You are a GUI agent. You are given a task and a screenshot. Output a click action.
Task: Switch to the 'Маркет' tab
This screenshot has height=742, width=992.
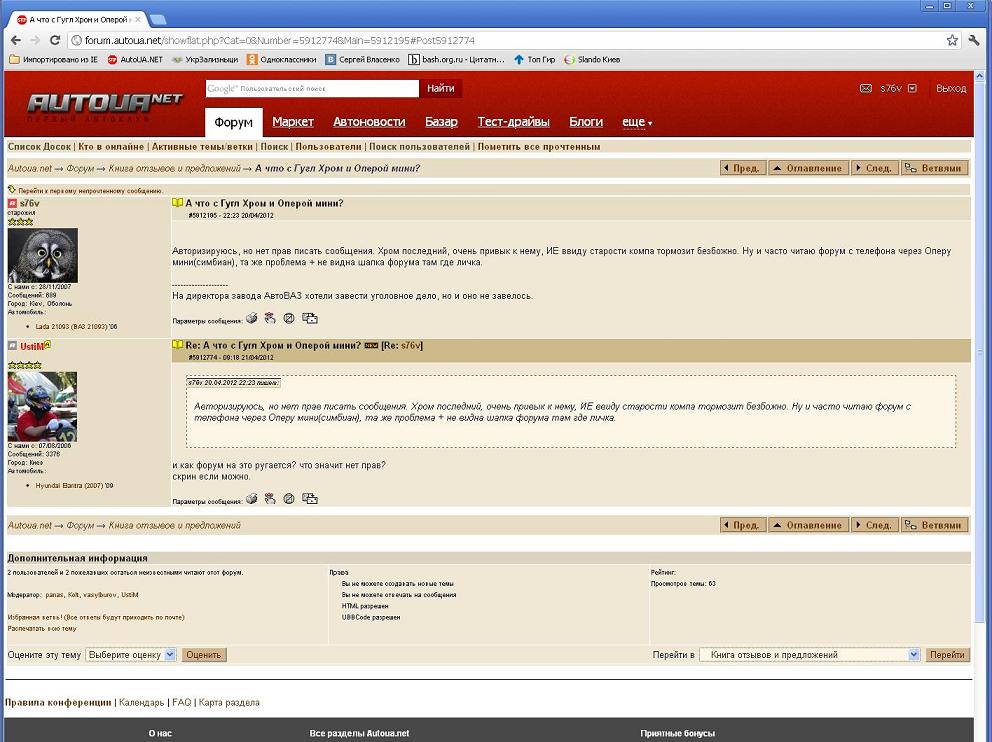point(293,122)
